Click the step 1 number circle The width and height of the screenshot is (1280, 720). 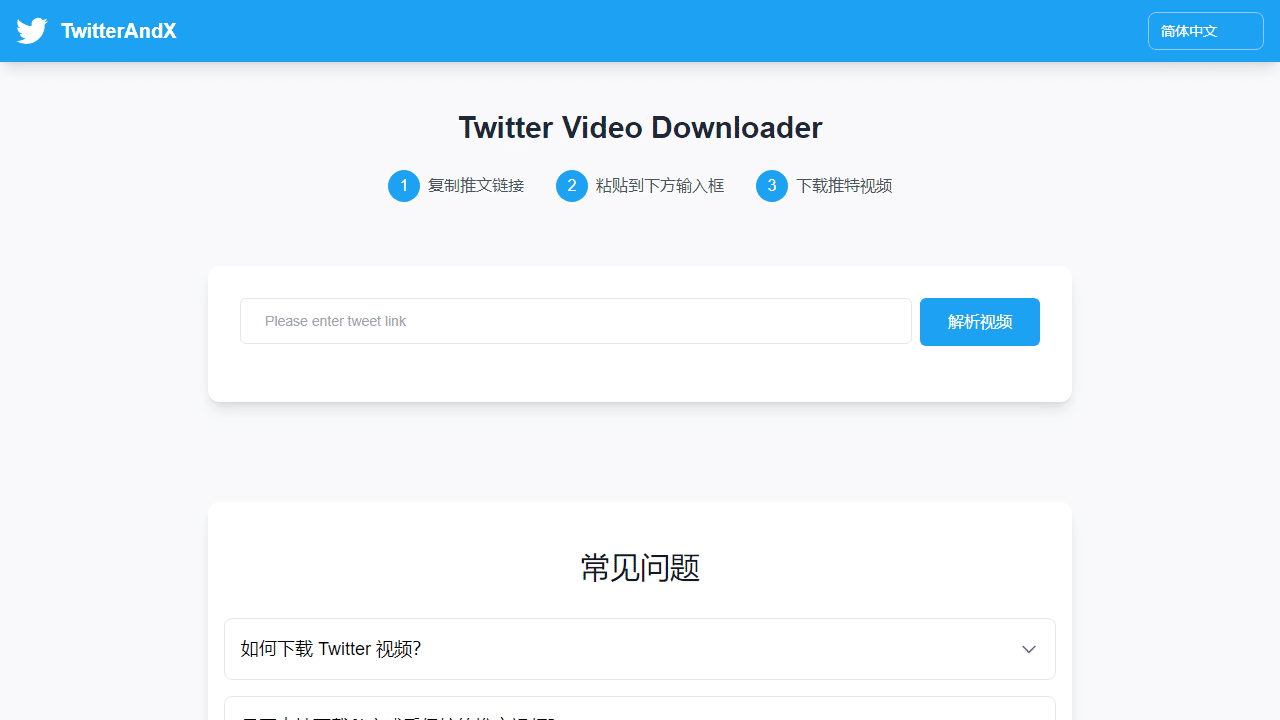[404, 186]
